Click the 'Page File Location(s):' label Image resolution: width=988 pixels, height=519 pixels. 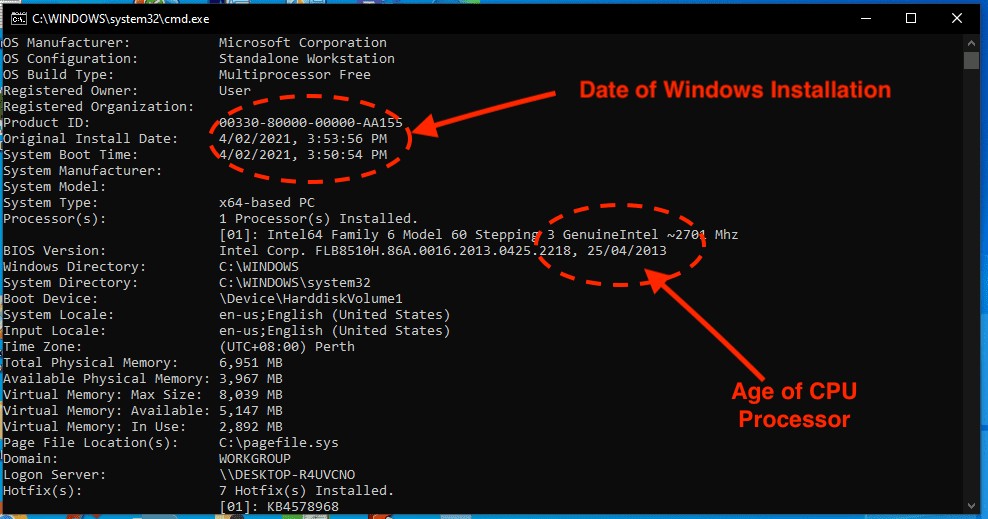90,443
